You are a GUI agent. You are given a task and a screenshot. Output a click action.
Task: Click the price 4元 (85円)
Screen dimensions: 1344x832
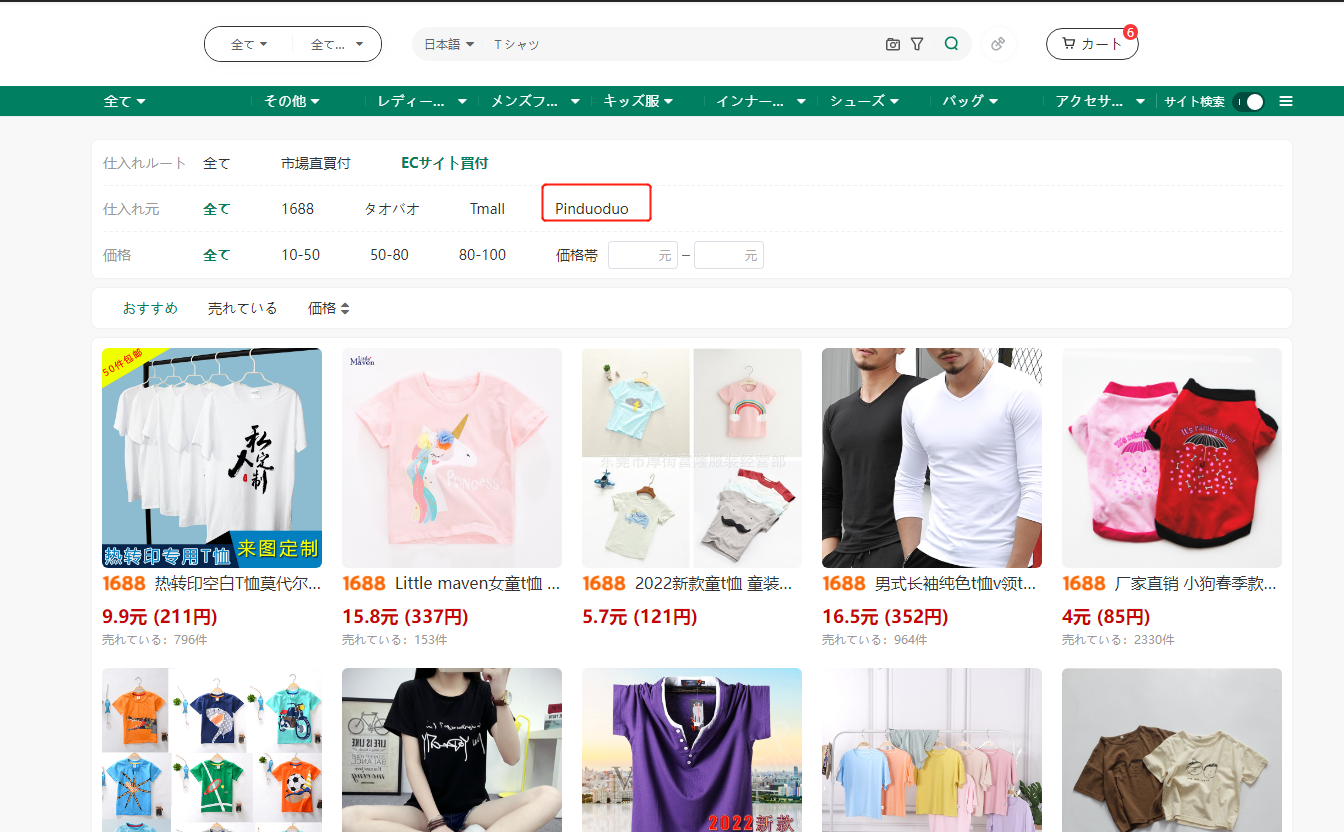pyautogui.click(x=1107, y=616)
